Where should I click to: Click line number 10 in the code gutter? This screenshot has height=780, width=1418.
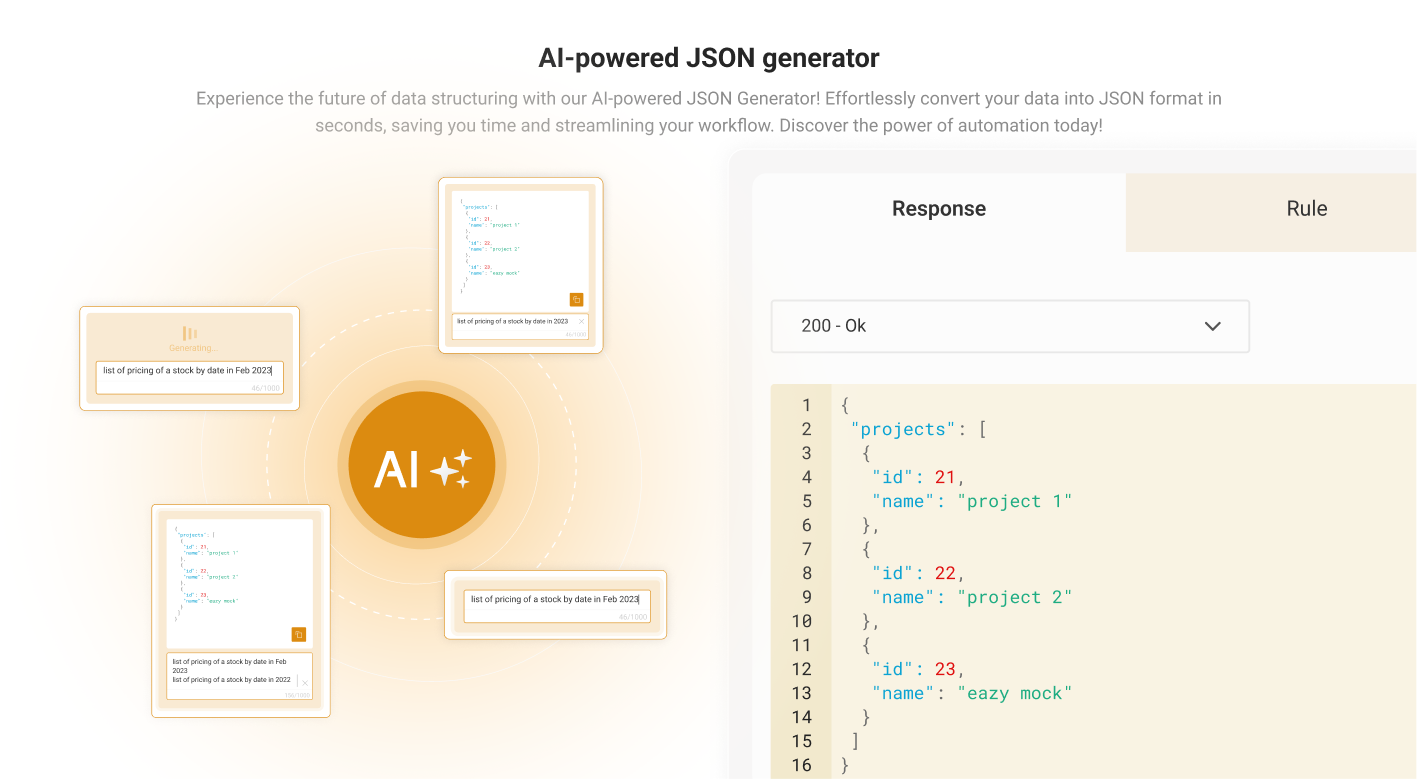point(801,621)
